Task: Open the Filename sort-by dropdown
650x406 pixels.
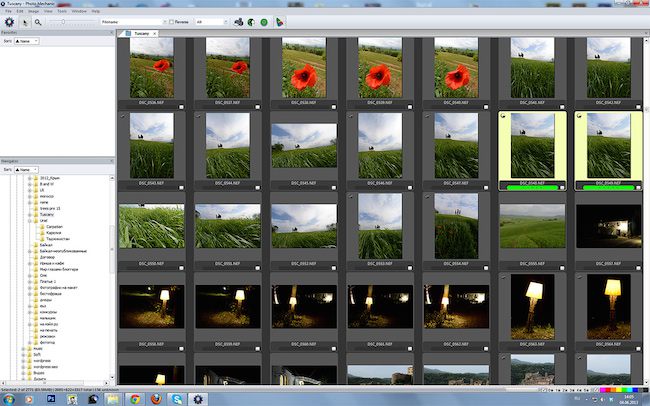Action: coord(134,22)
